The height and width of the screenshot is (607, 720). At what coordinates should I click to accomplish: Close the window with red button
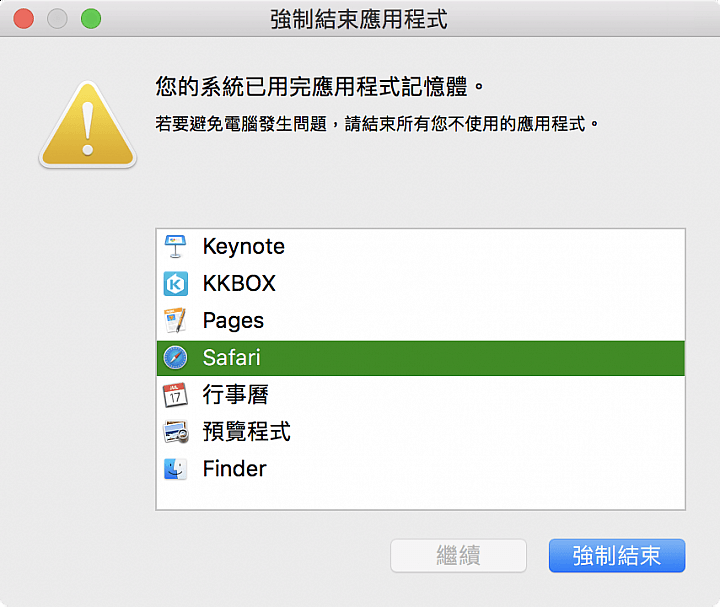tap(23, 19)
